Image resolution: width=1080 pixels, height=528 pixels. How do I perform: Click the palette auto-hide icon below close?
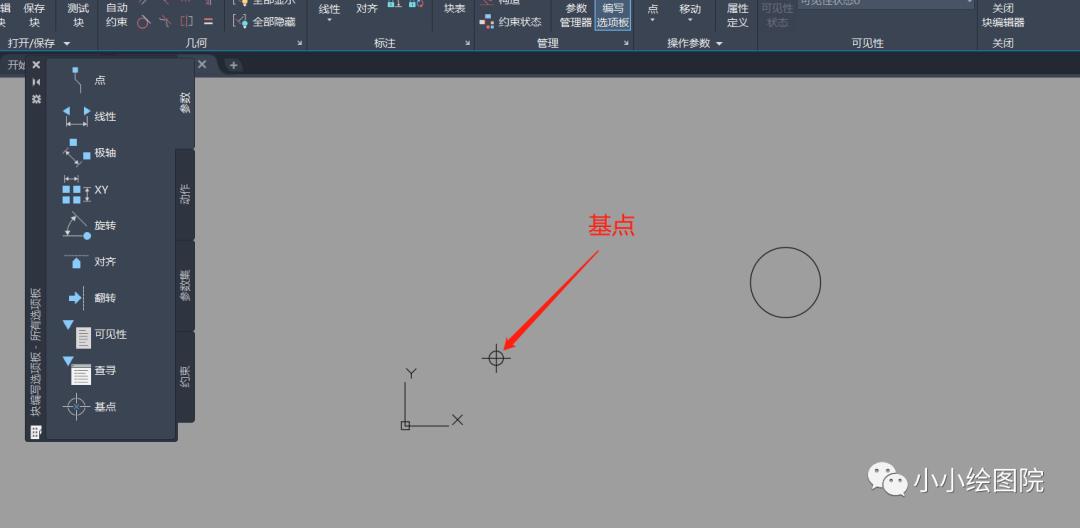pyautogui.click(x=37, y=82)
